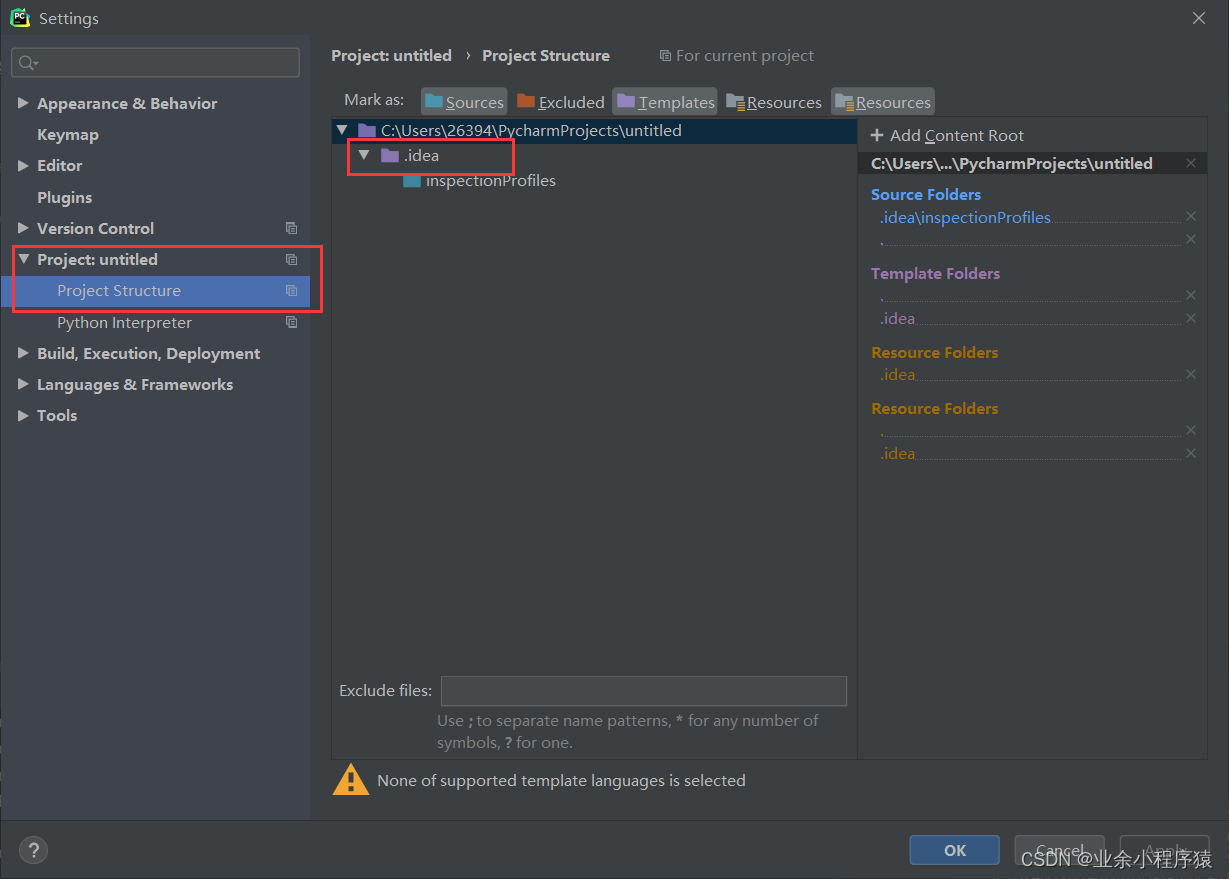Click plus icon of Add Content Root

[877, 135]
